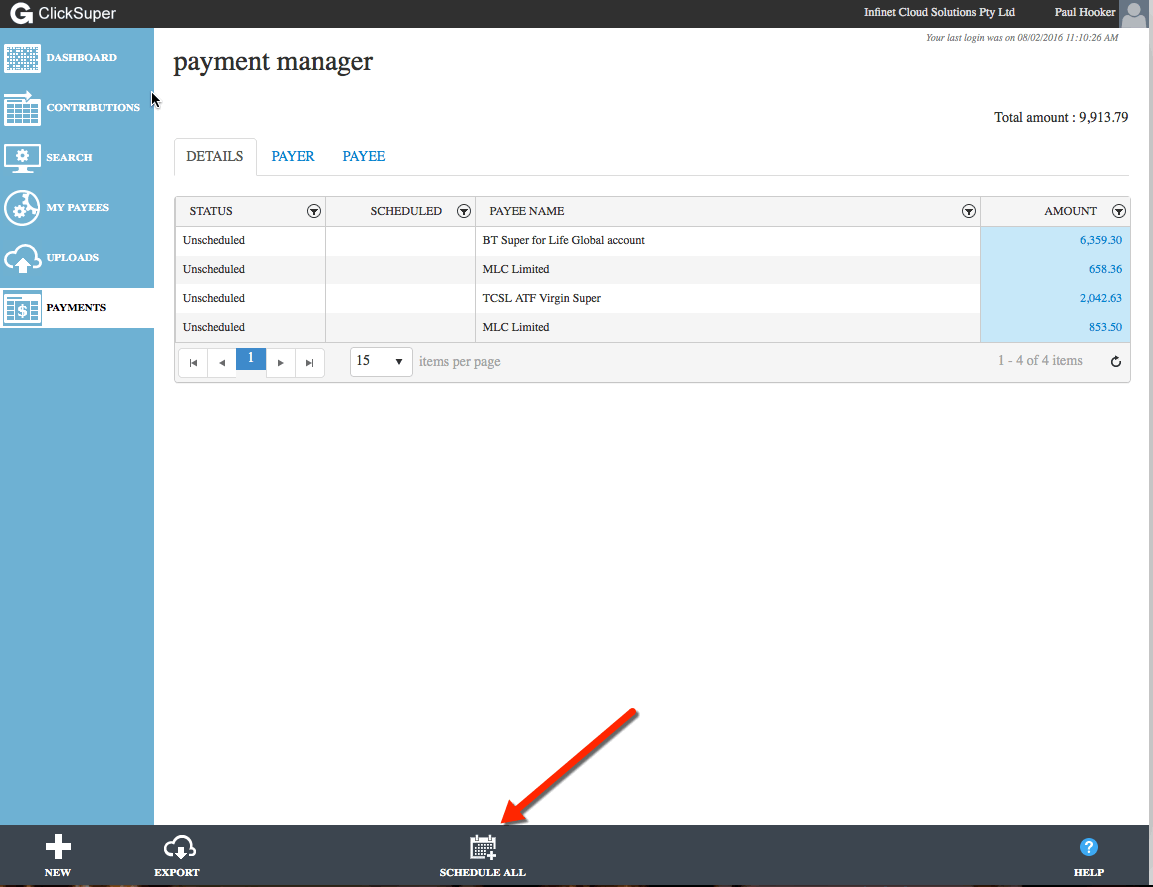Open the My Payees sidebar icon
This screenshot has width=1153, height=887.
pos(22,208)
